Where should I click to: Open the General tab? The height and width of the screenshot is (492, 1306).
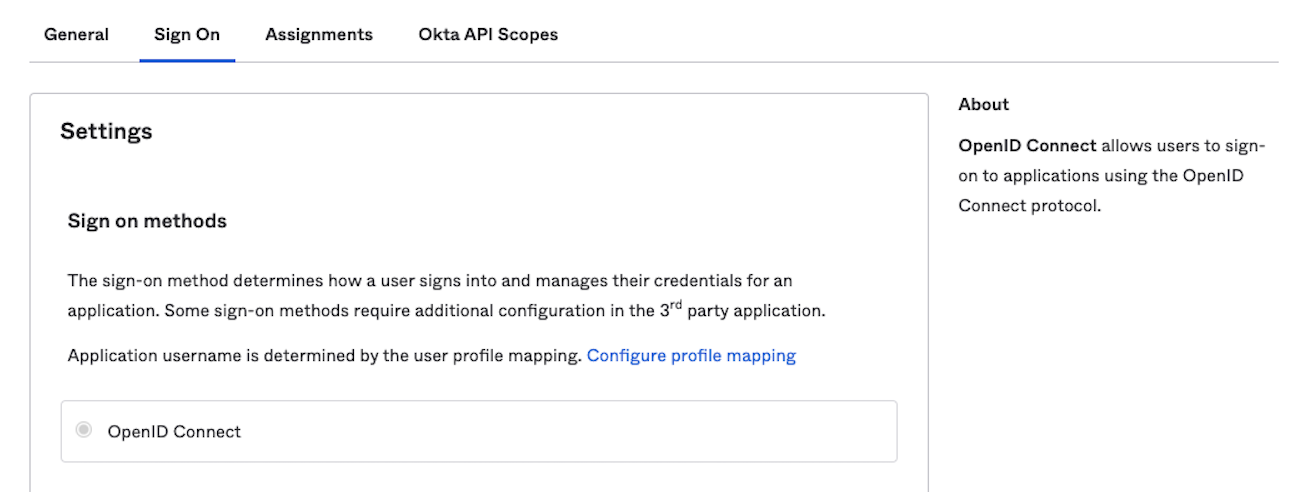coord(76,35)
